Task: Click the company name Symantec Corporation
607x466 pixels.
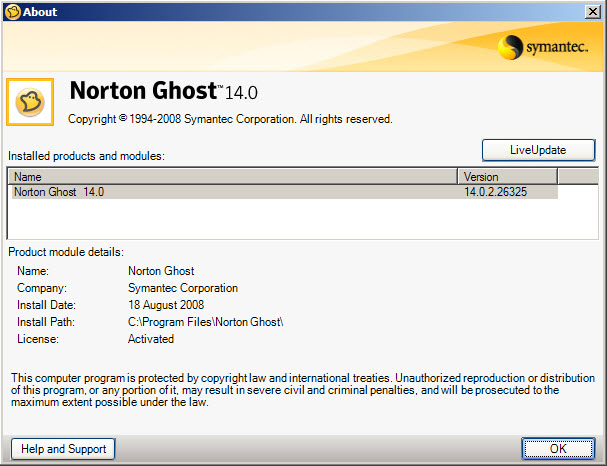Action: point(183,288)
